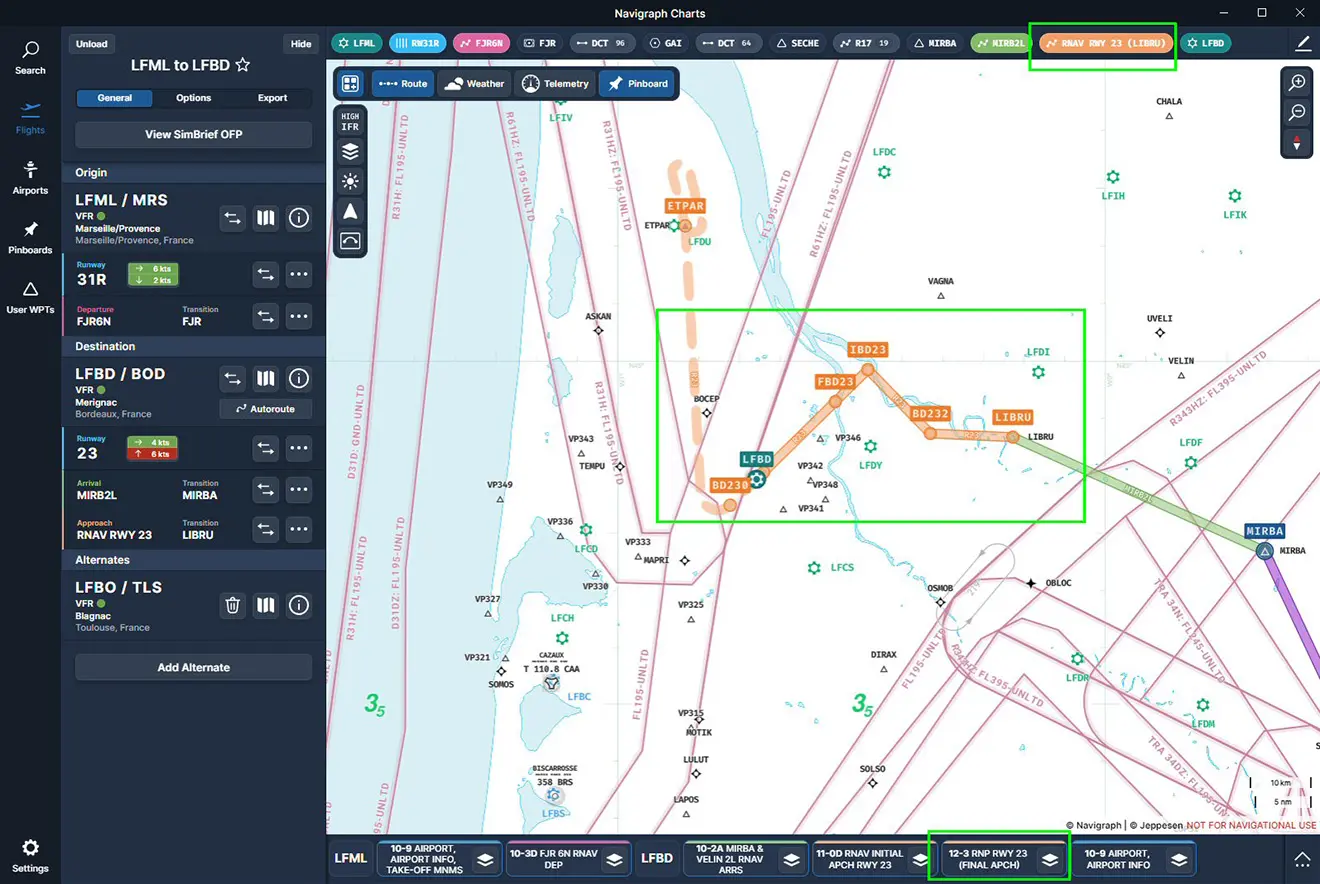Change the RNAV RWY 23 approach
The image size is (1320, 884).
point(265,529)
